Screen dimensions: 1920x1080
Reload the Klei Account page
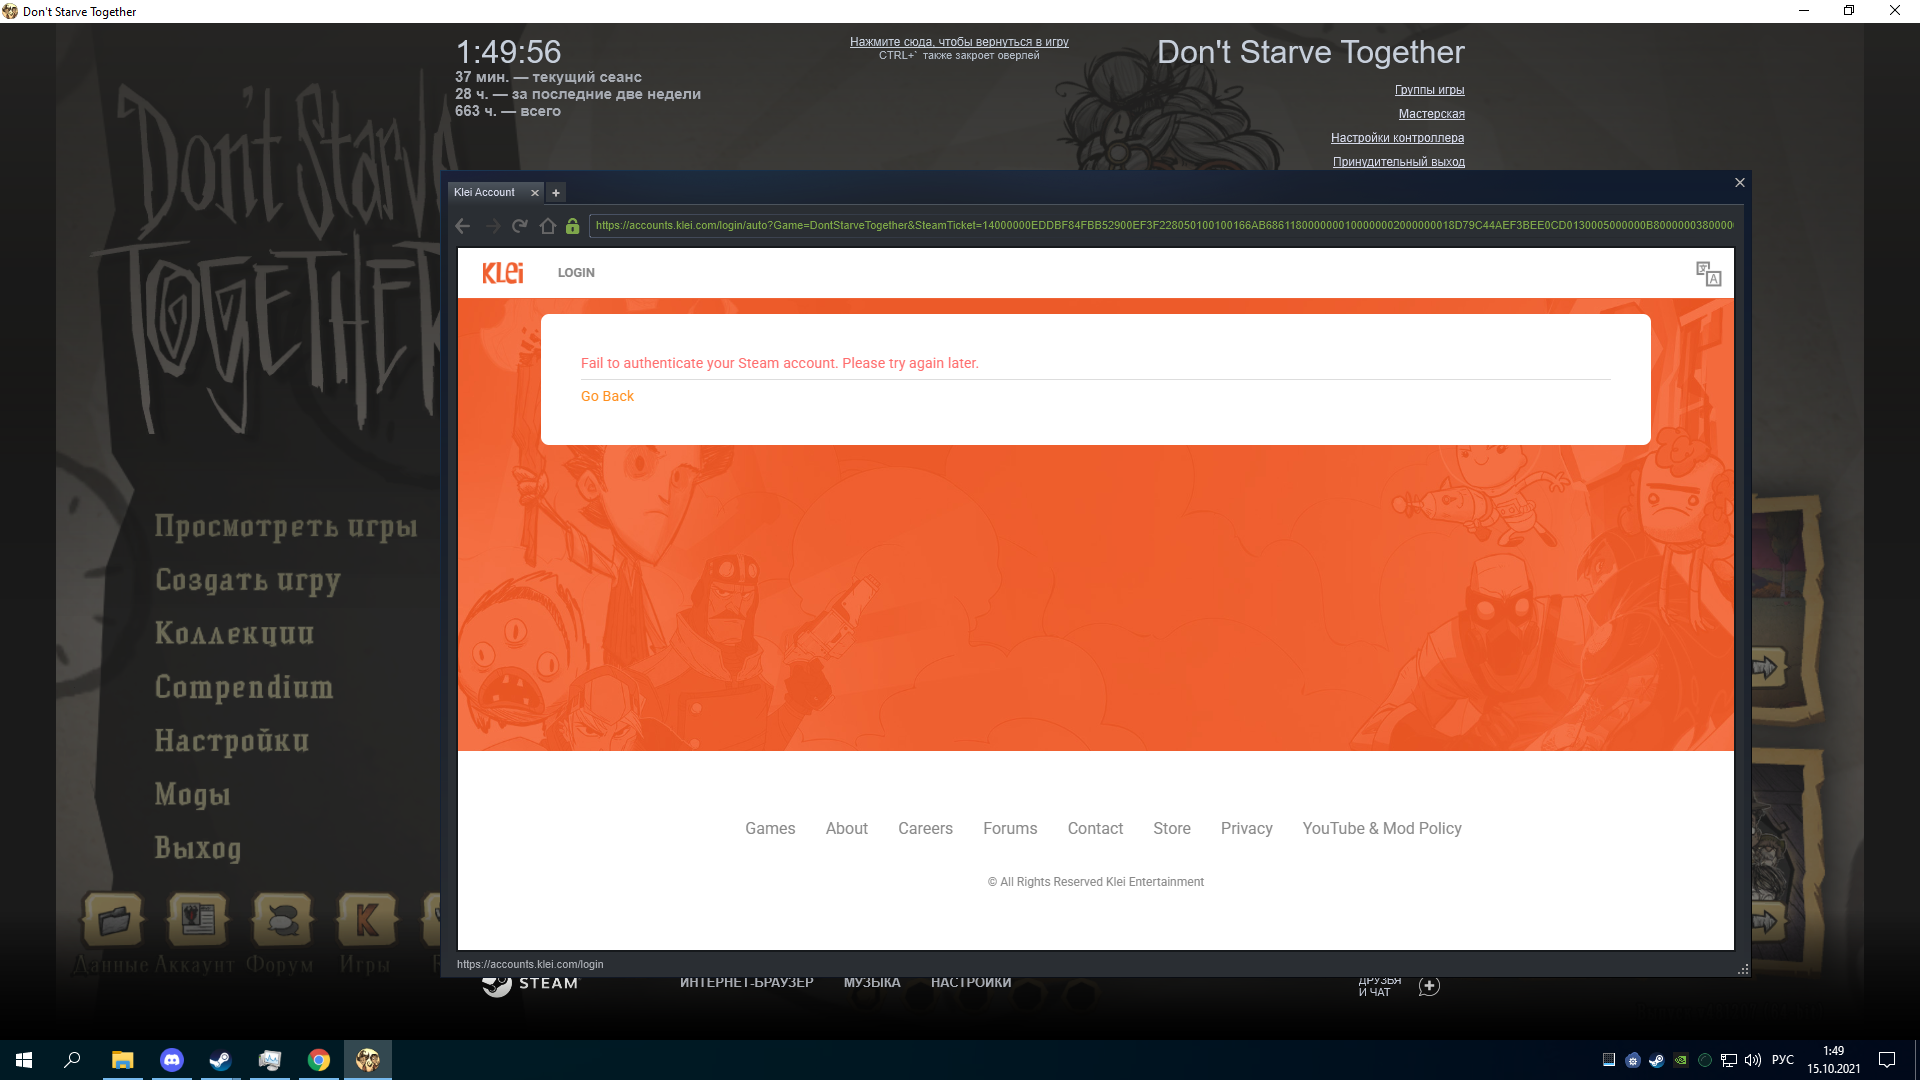coord(519,226)
